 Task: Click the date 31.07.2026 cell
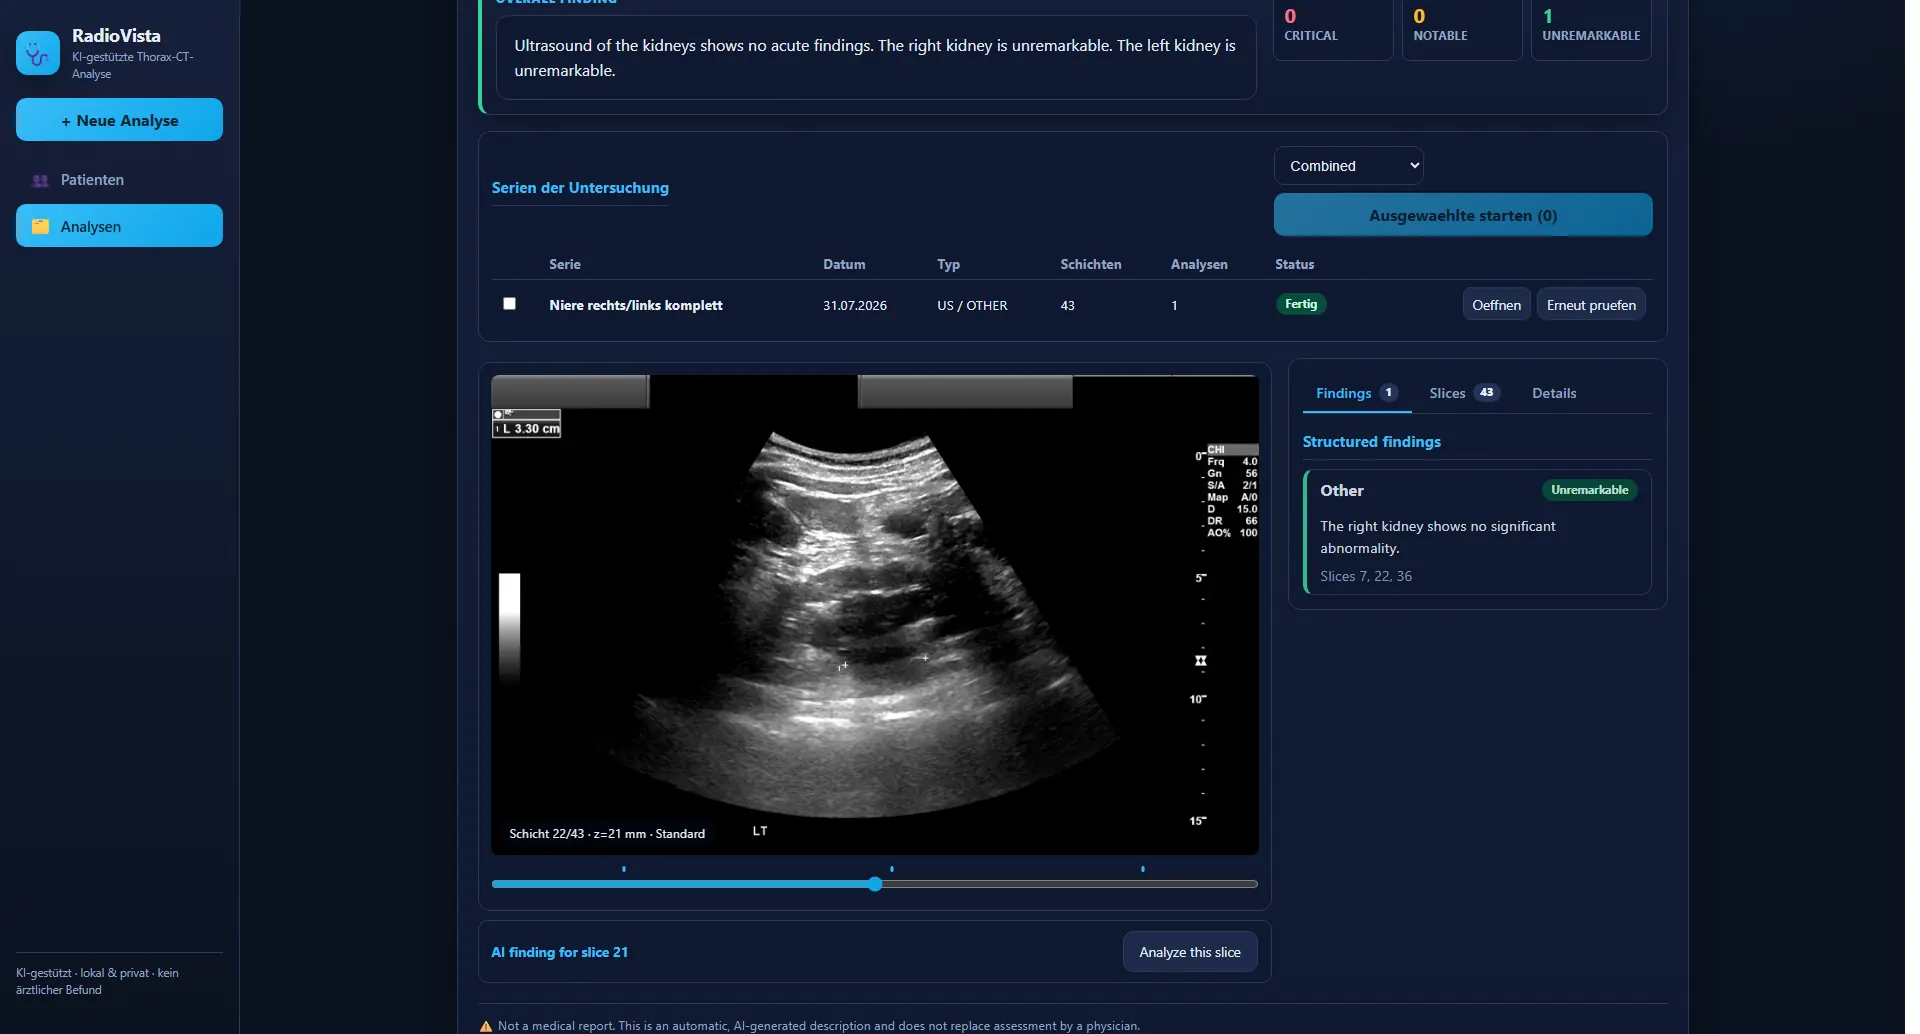click(x=854, y=305)
